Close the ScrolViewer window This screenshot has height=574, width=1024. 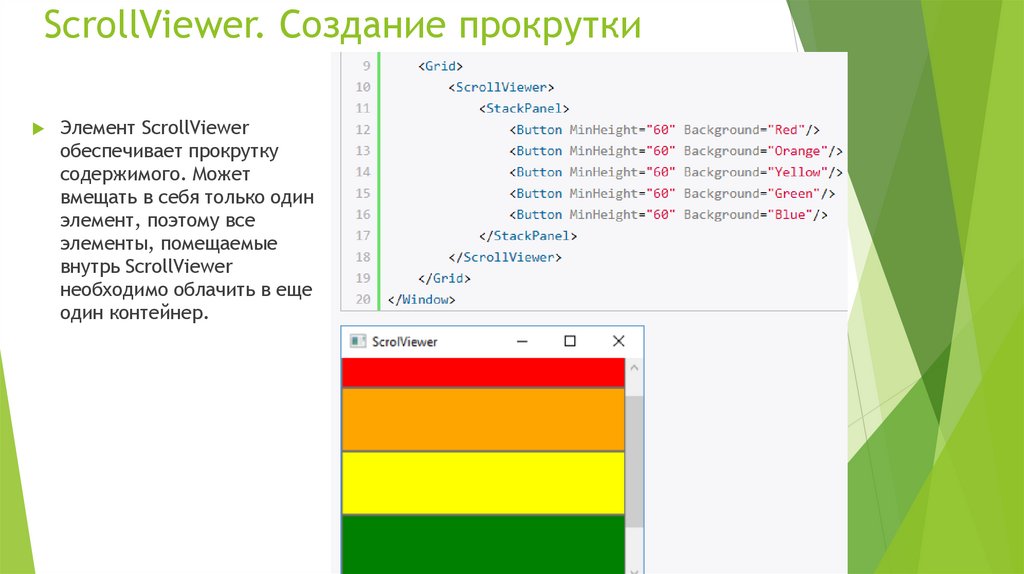click(618, 341)
